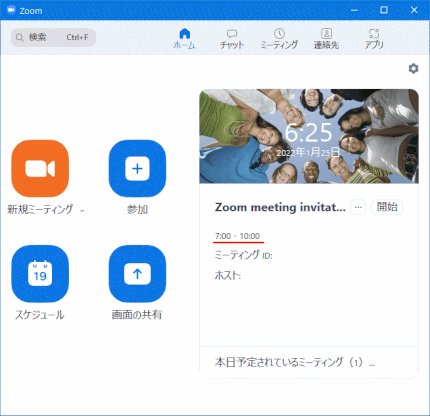Open the ミーティング tab
This screenshot has height=416, width=430.
pos(279,39)
